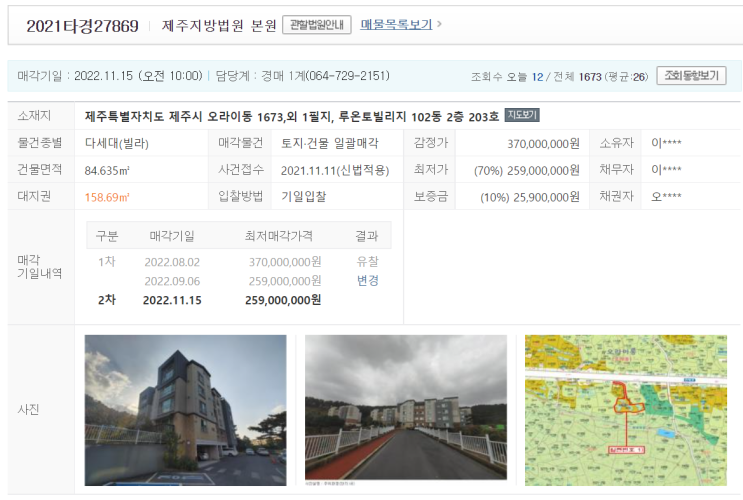The height and width of the screenshot is (500, 743).
Task: Open the cadastral map thumbnail
Action: tap(625, 410)
